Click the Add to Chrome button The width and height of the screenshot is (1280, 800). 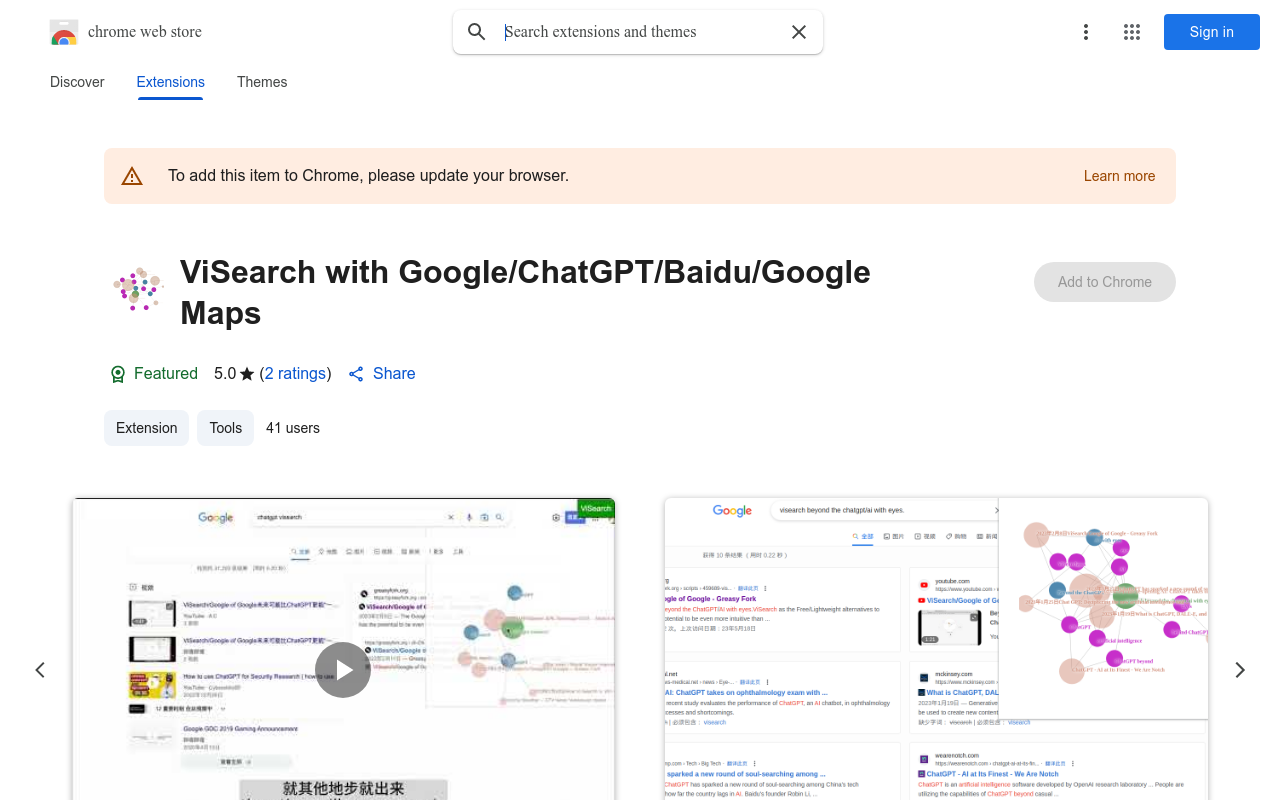[1104, 282]
